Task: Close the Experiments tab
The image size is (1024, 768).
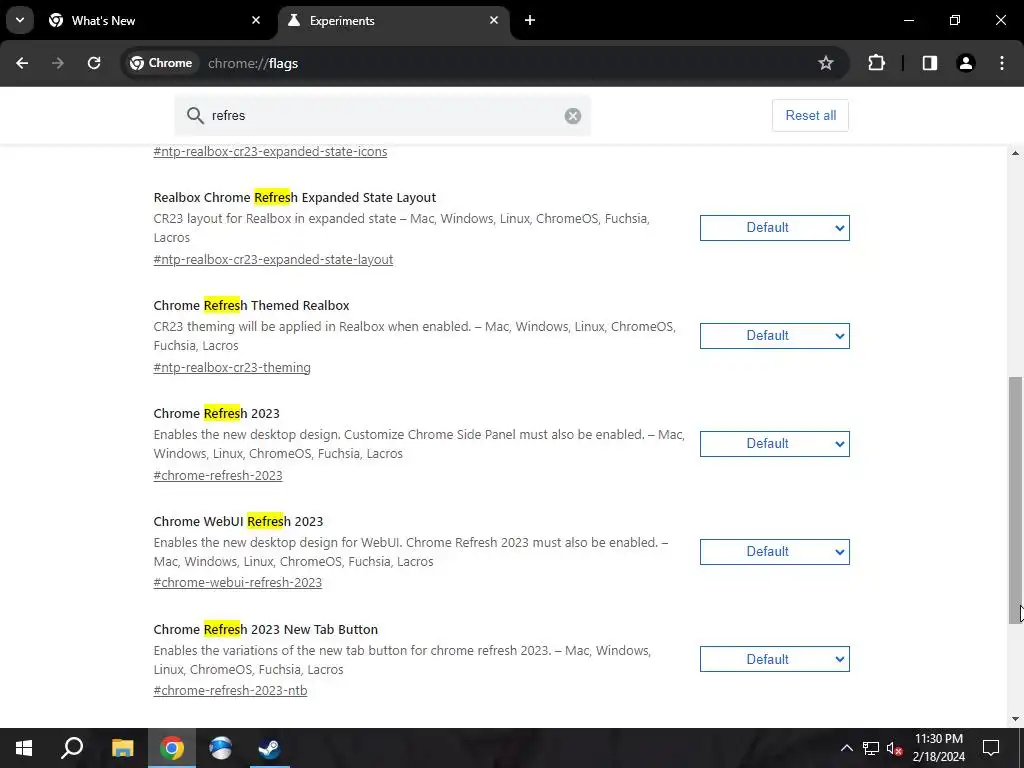Action: pos(494,20)
